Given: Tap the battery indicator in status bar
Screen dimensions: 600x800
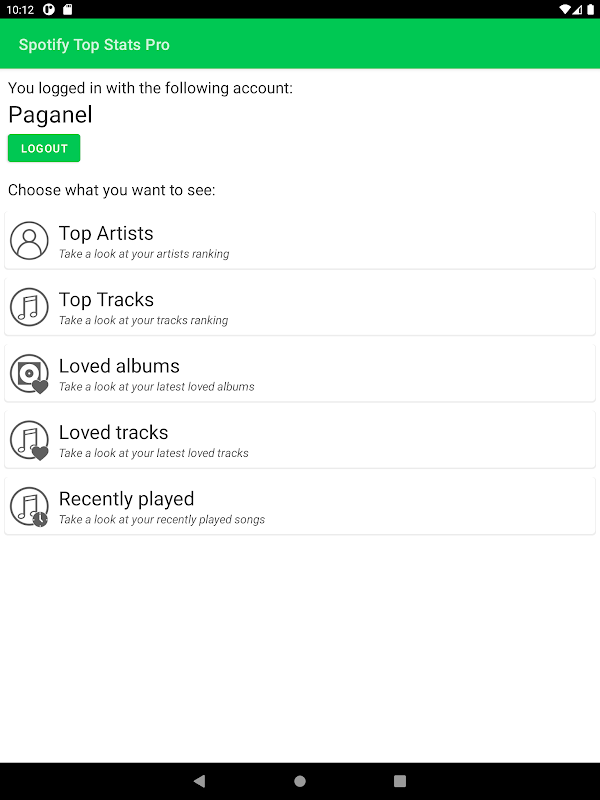Looking at the screenshot, I should pos(590,9).
